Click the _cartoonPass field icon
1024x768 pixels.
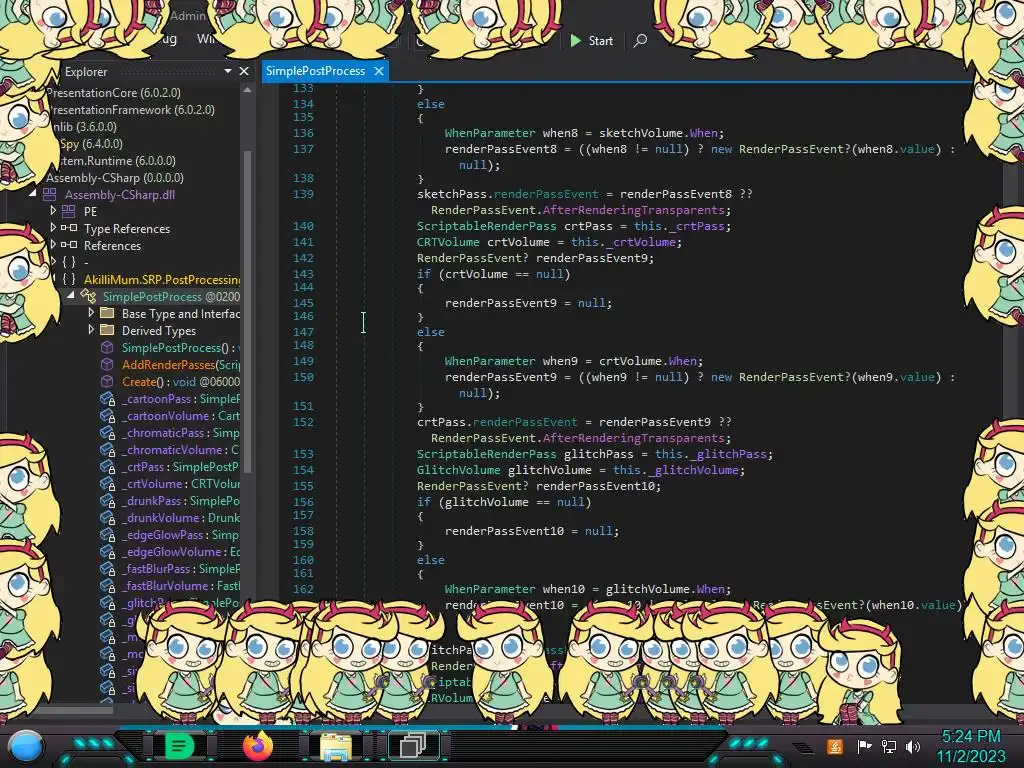107,398
